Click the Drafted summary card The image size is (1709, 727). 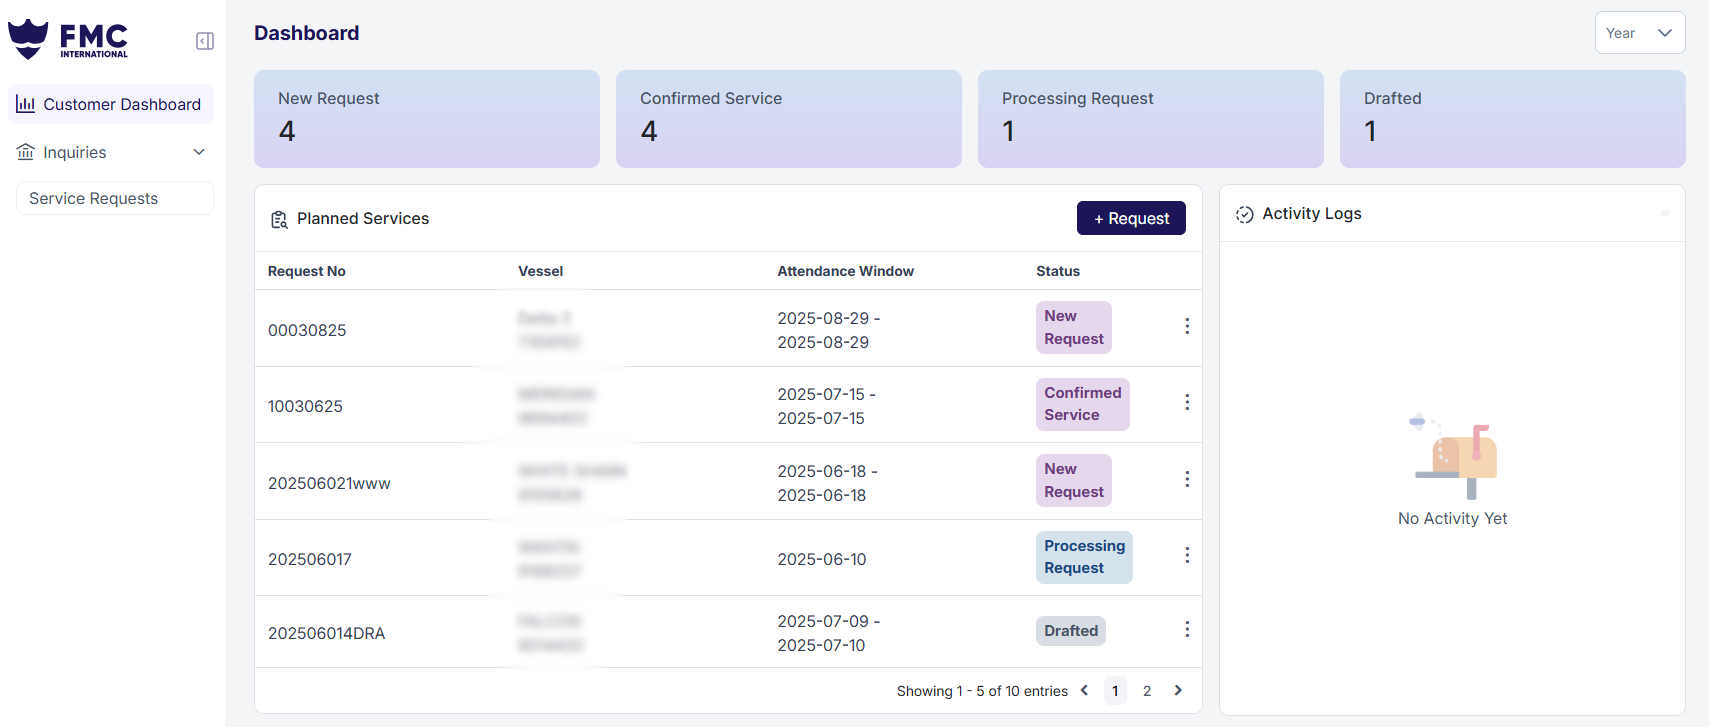pos(1512,119)
